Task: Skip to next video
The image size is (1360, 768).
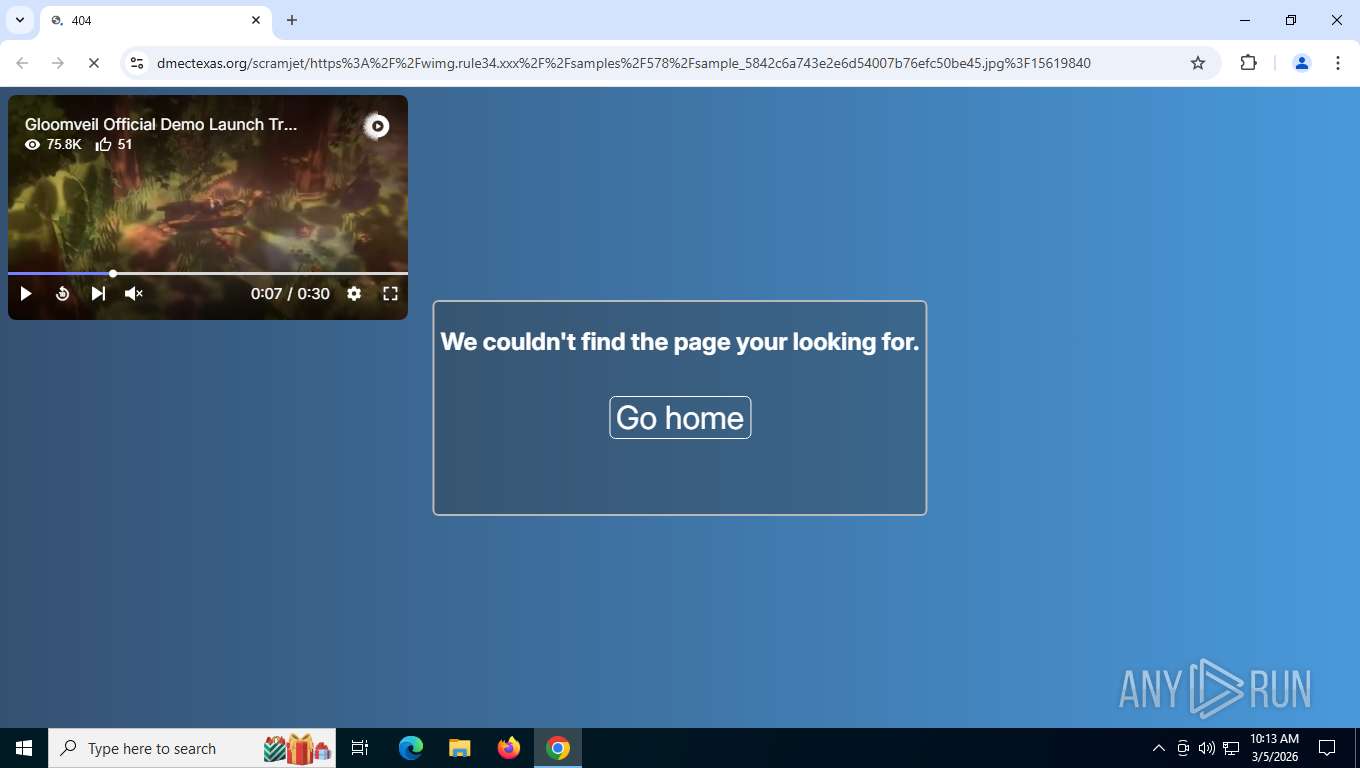Action: pos(98,293)
